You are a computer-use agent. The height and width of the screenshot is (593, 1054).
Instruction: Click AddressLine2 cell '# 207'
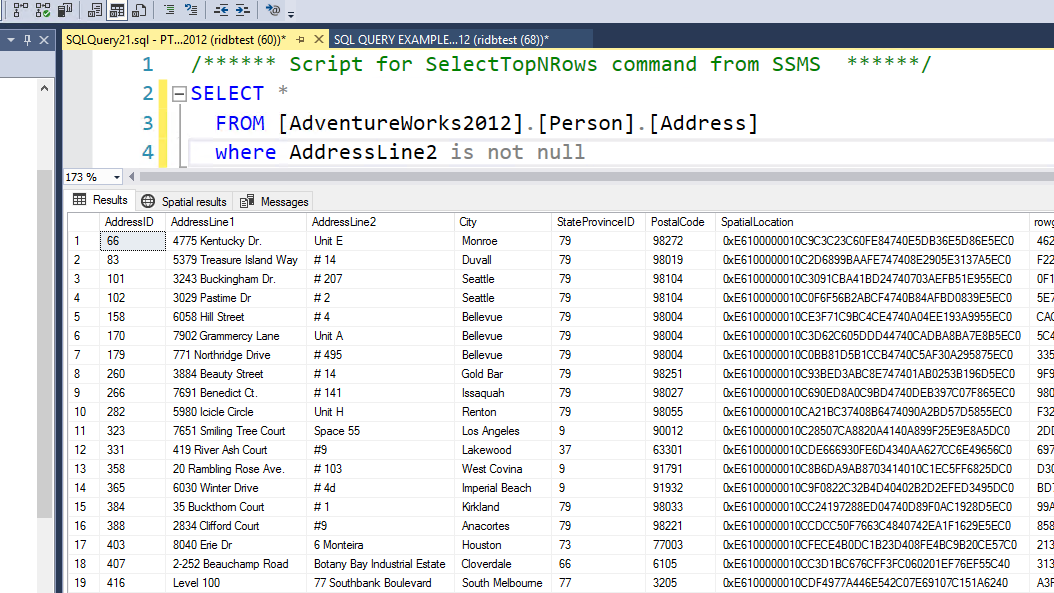click(380, 279)
